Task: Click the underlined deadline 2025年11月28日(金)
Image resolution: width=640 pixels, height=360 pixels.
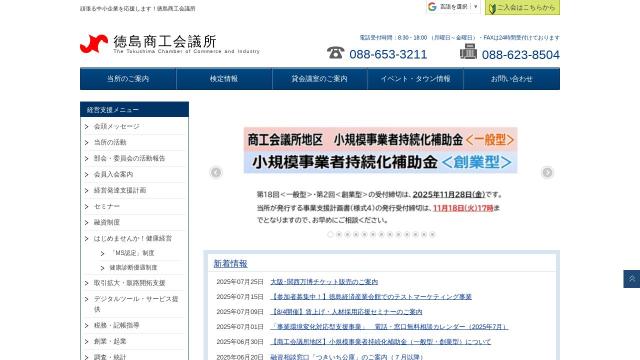Action: tap(449, 195)
